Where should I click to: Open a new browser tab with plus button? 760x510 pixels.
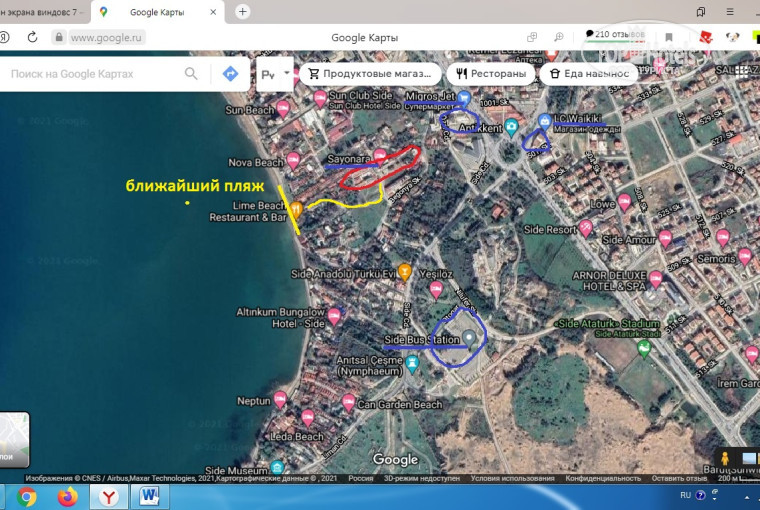(242, 12)
